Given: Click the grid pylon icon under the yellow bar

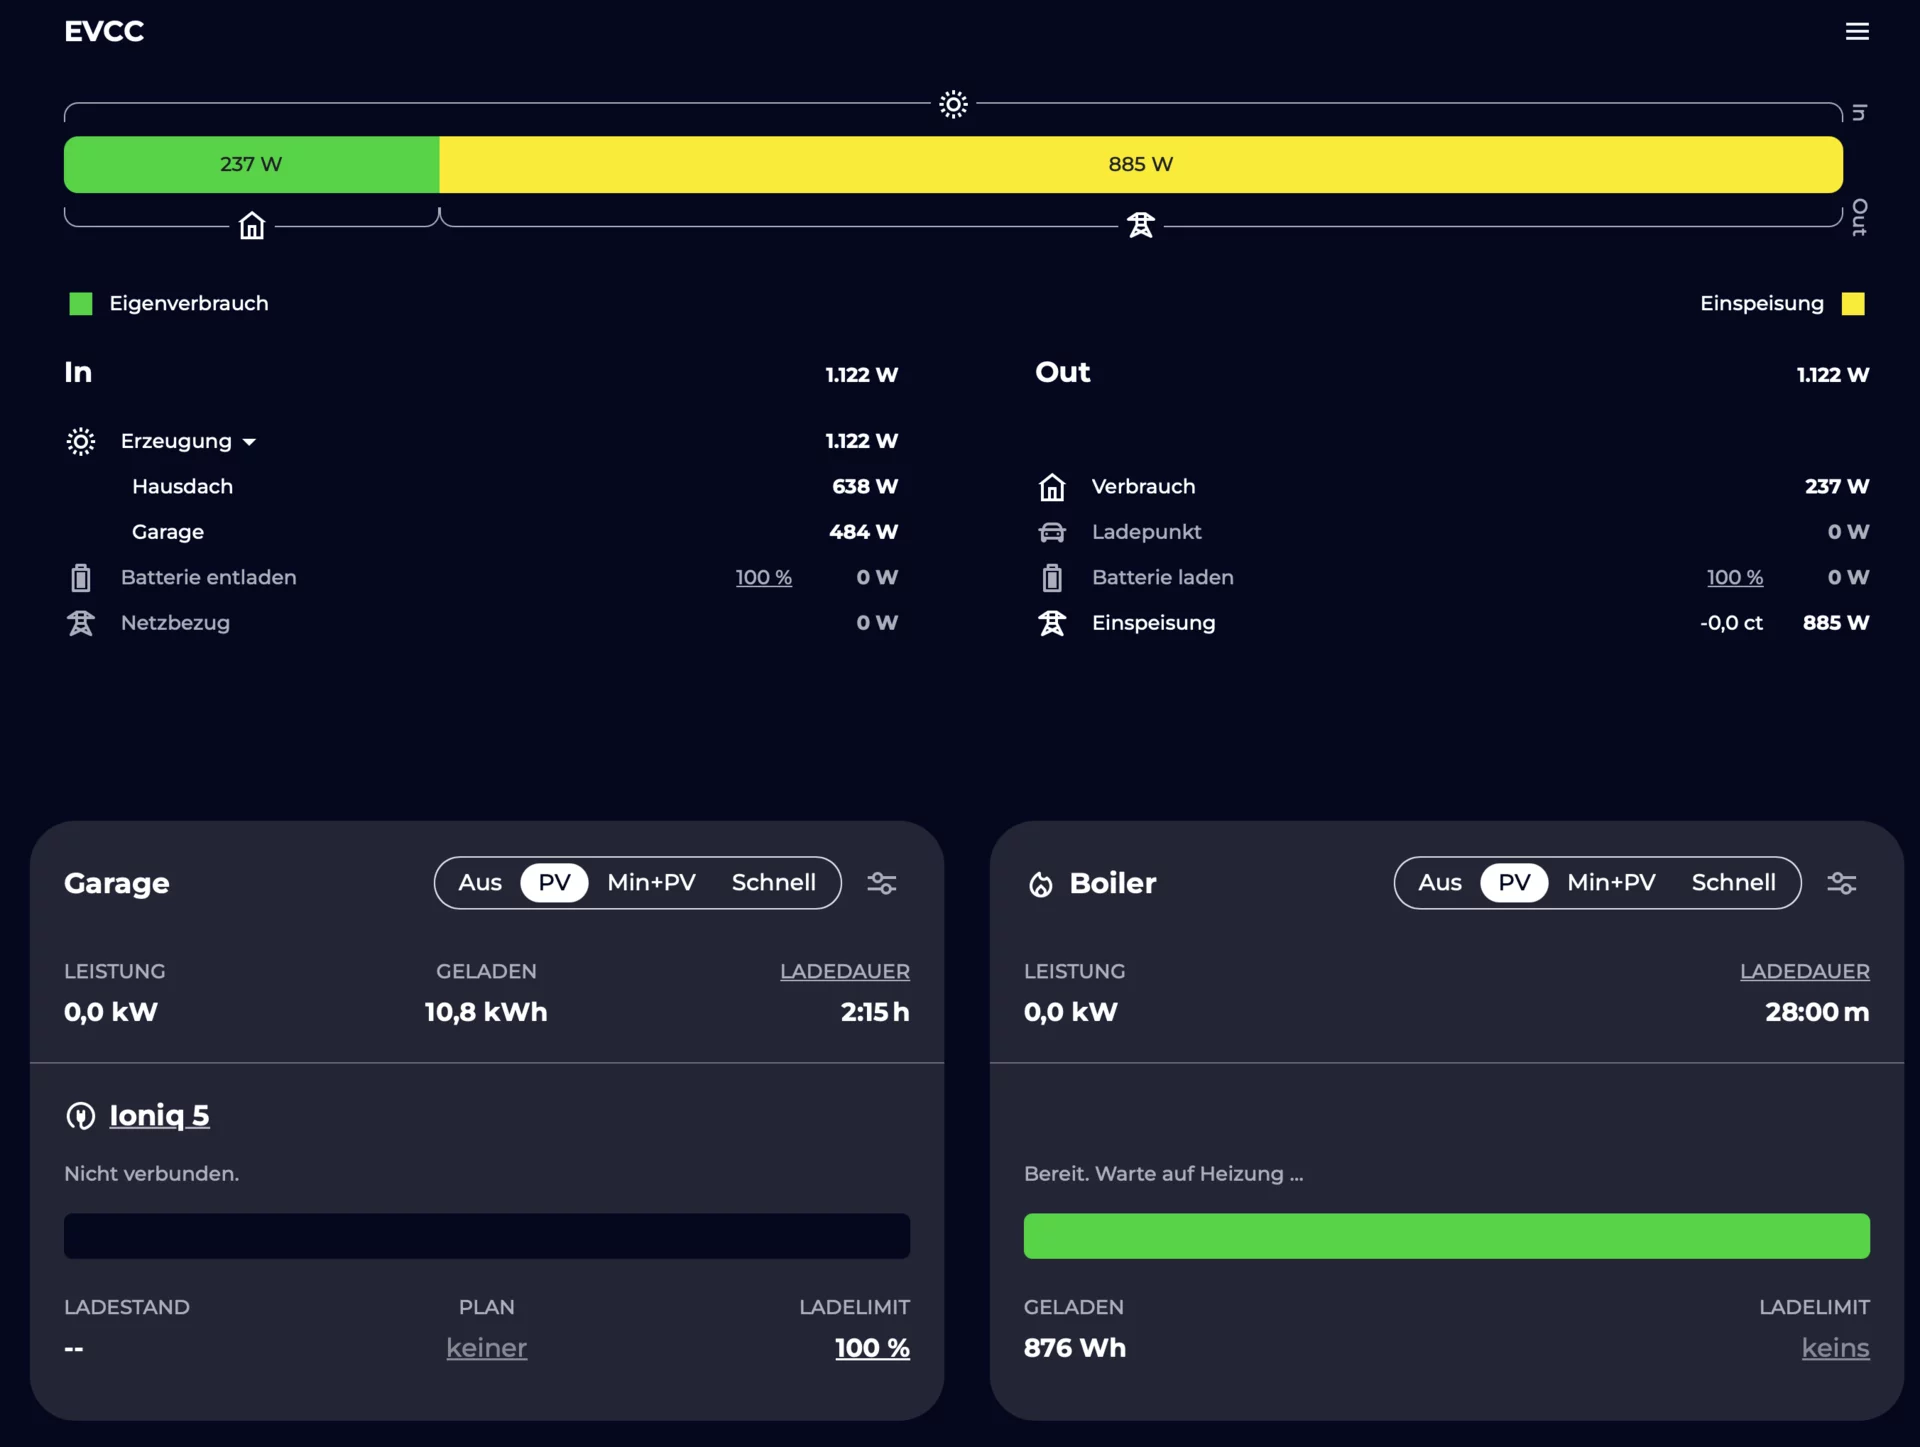Looking at the screenshot, I should coord(1140,226).
